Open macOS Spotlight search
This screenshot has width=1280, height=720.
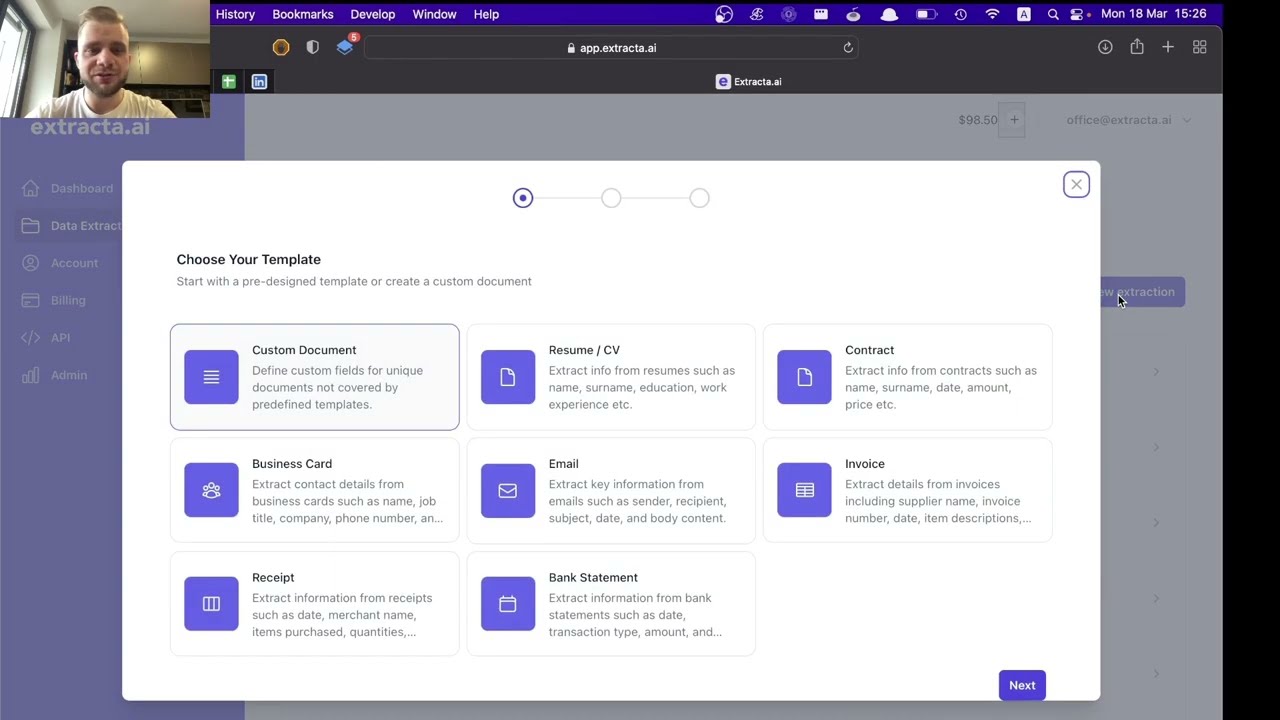point(1053,14)
